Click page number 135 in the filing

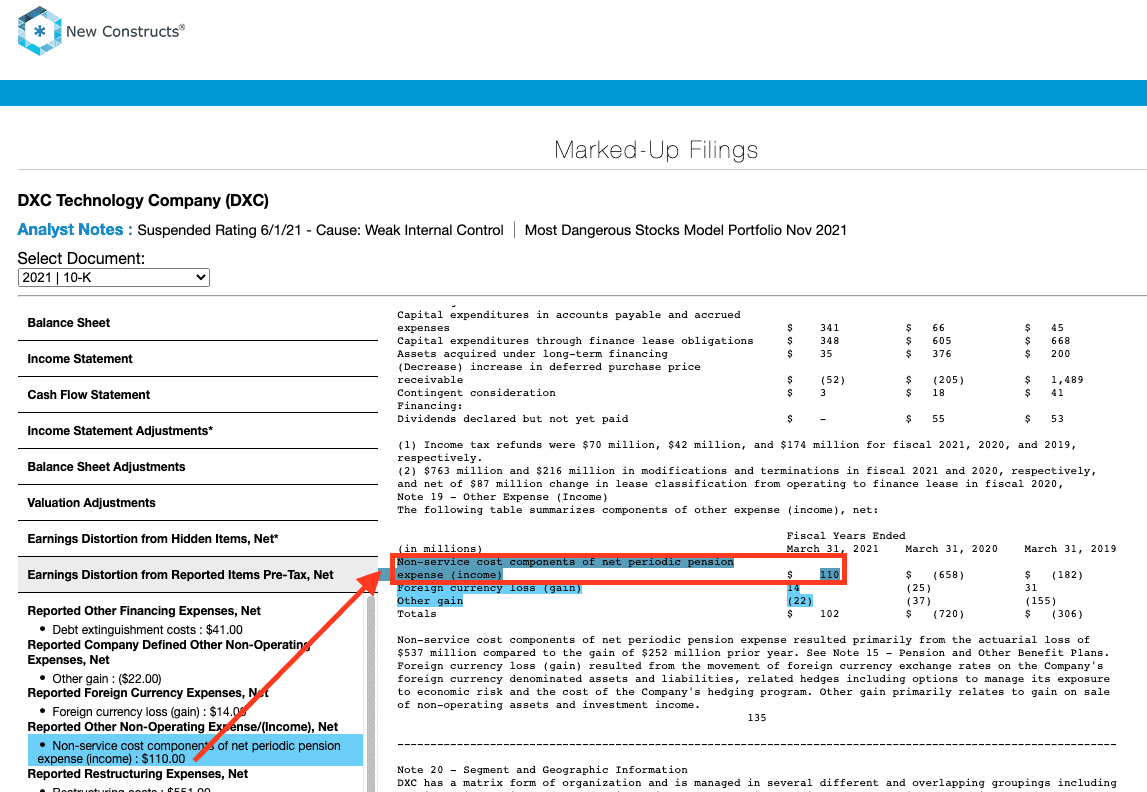[x=757, y=718]
